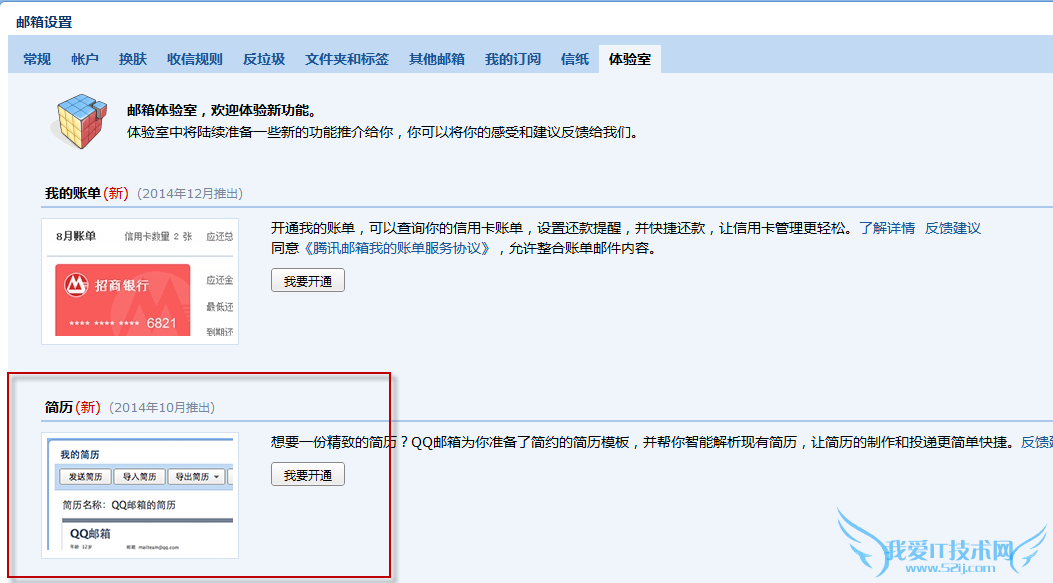Image resolution: width=1053 pixels, height=583 pixels.
Task: Open the 反馈建议 link for 我的账单
Action: [x=953, y=228]
